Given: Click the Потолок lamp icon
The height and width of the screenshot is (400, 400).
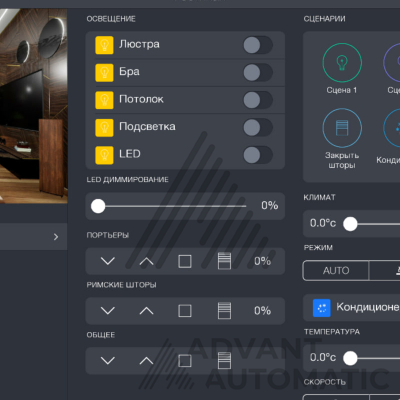Looking at the screenshot, I should pos(104,100).
